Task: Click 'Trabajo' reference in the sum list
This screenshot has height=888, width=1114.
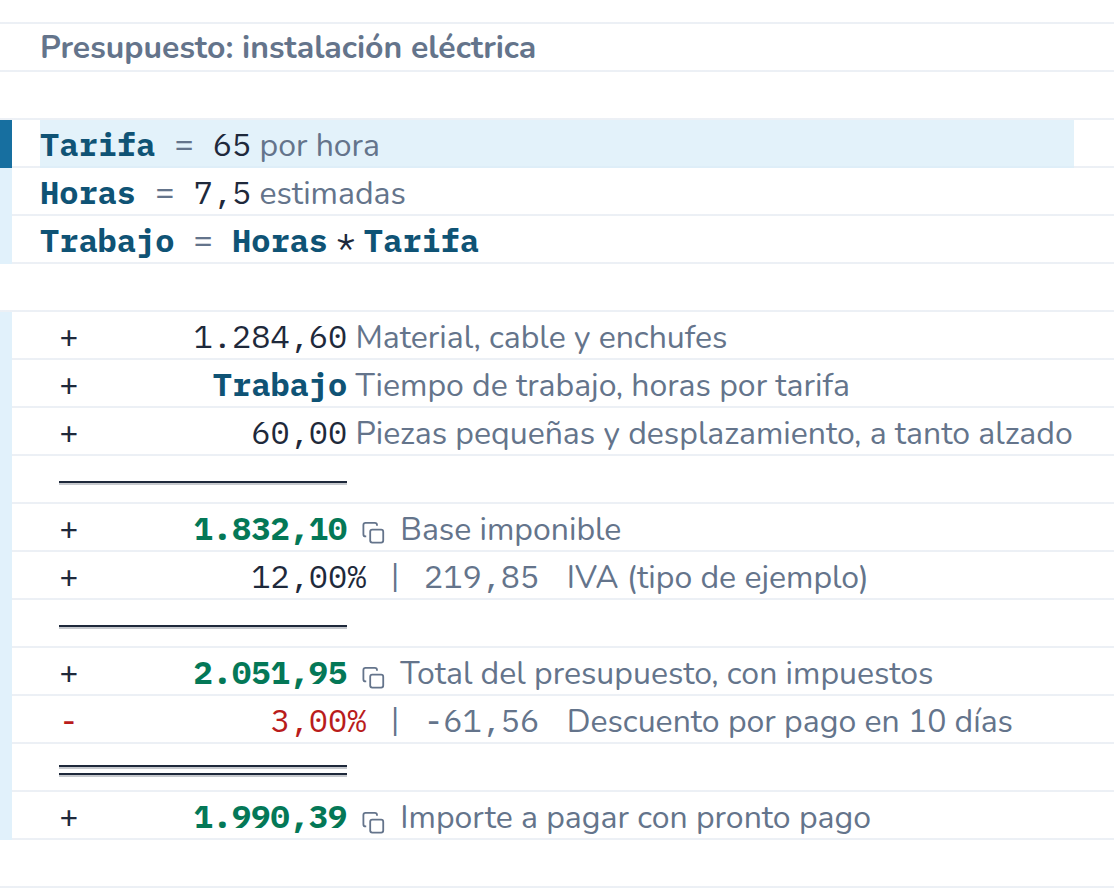Action: (x=280, y=385)
